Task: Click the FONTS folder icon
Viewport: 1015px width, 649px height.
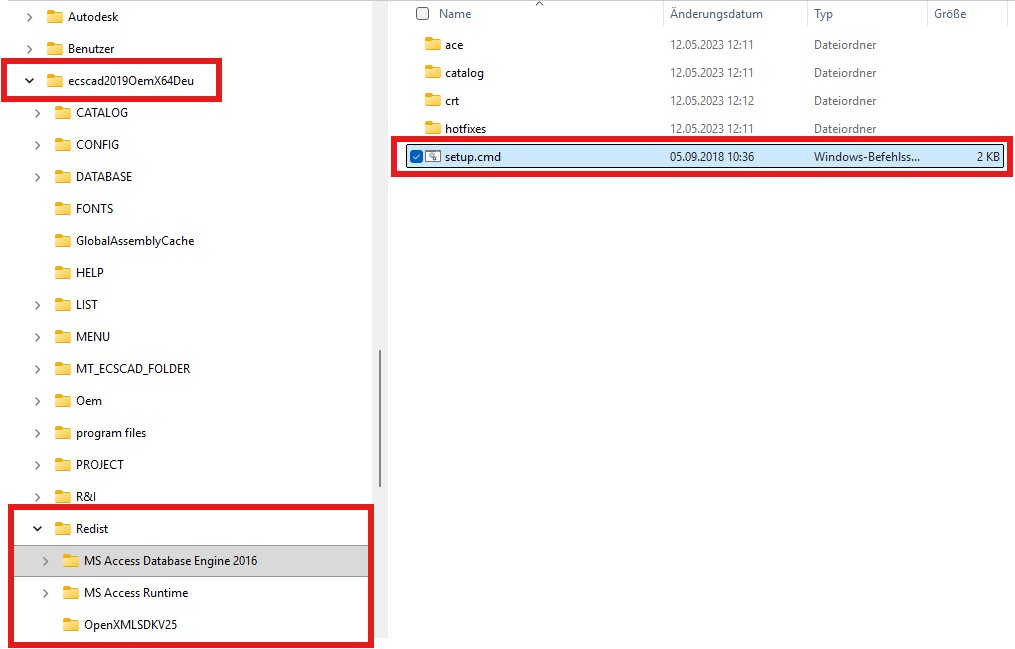Action: 63,208
